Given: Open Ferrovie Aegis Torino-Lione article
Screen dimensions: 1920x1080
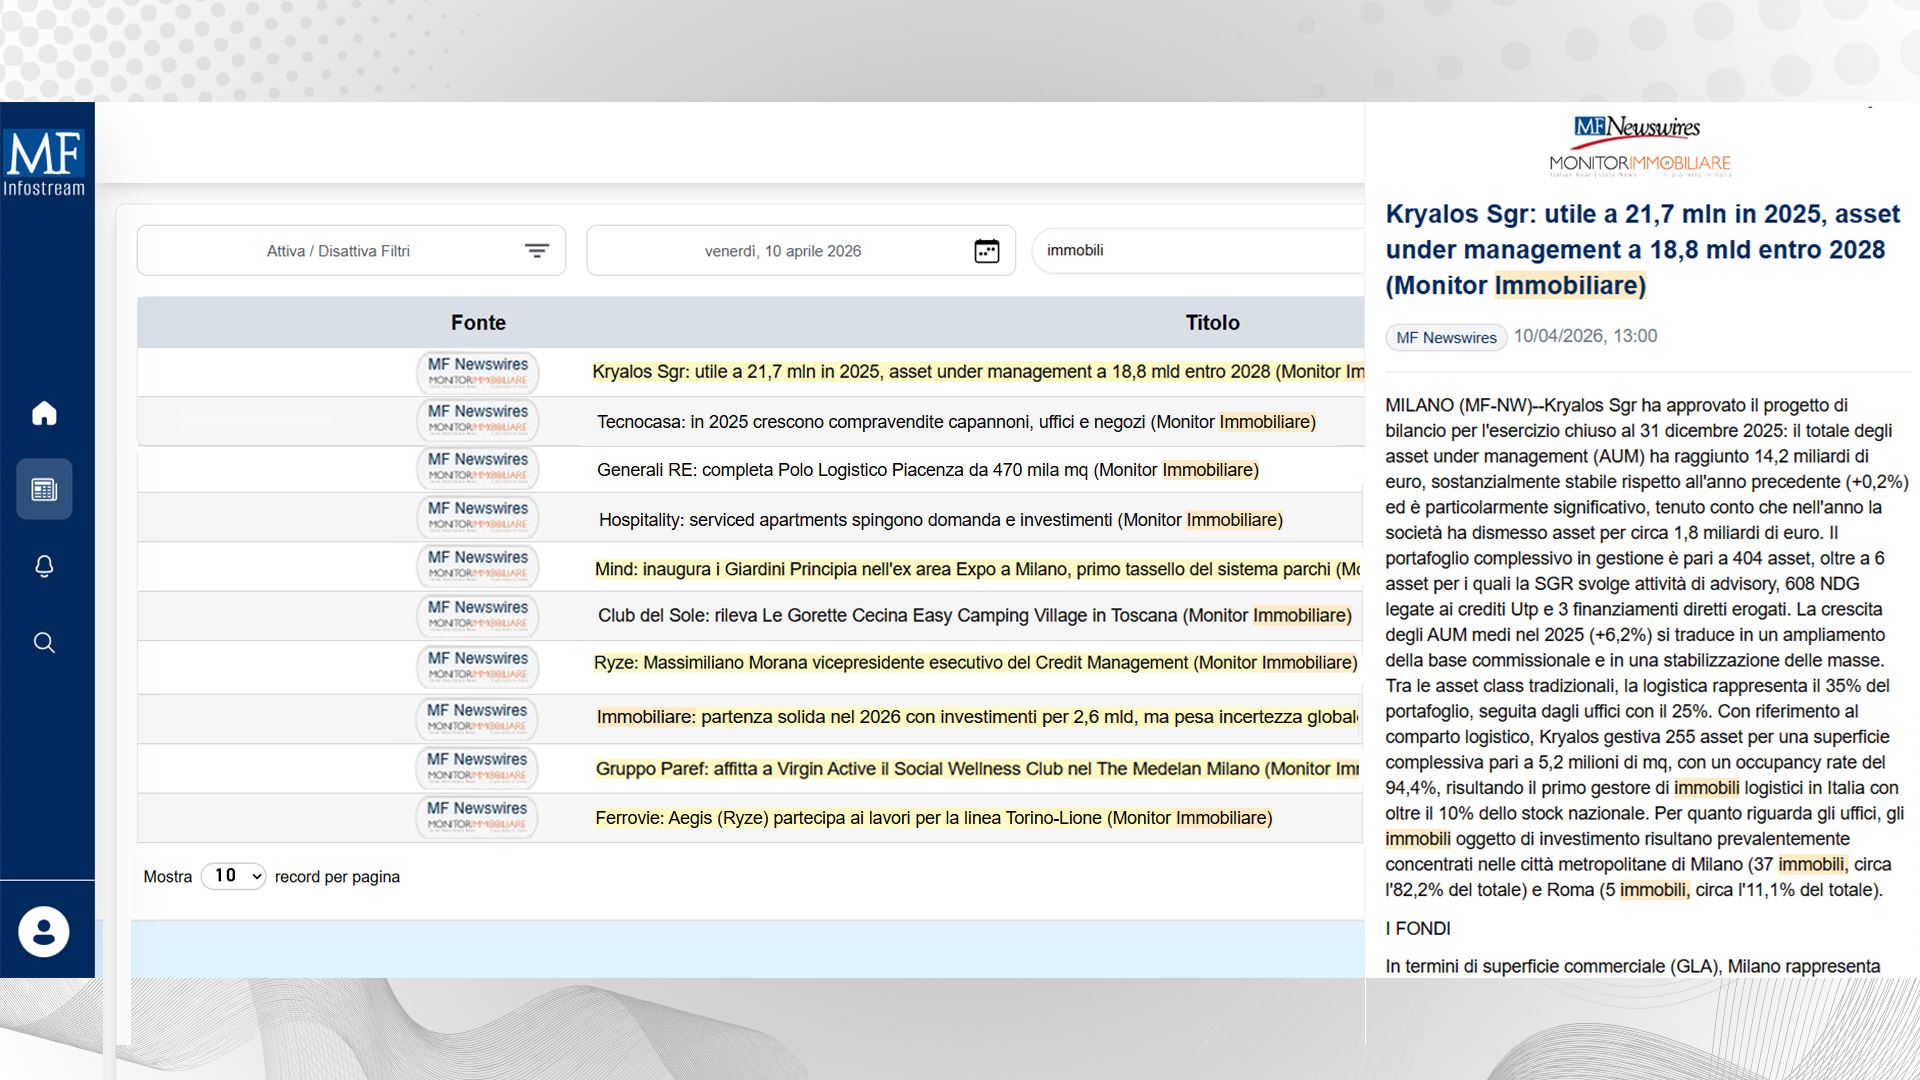Looking at the screenshot, I should point(933,818).
